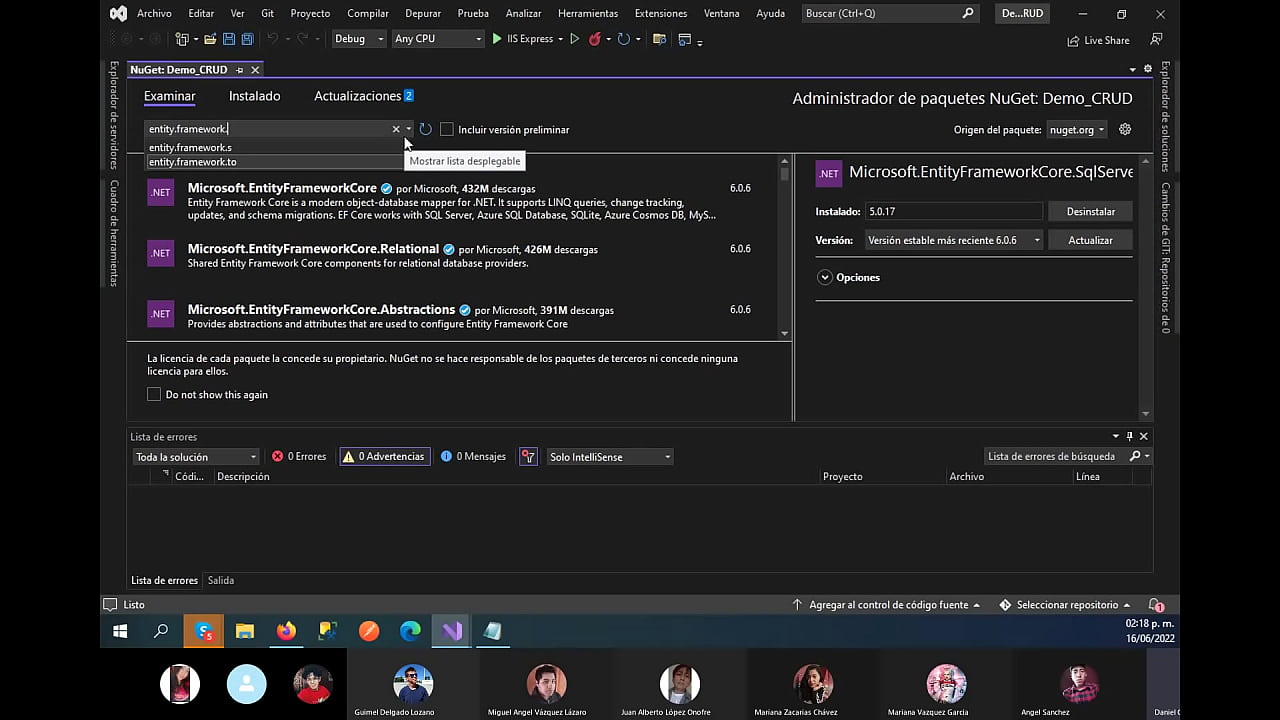1280x720 pixels.
Task: Refresh the NuGet package search
Action: tap(424, 129)
